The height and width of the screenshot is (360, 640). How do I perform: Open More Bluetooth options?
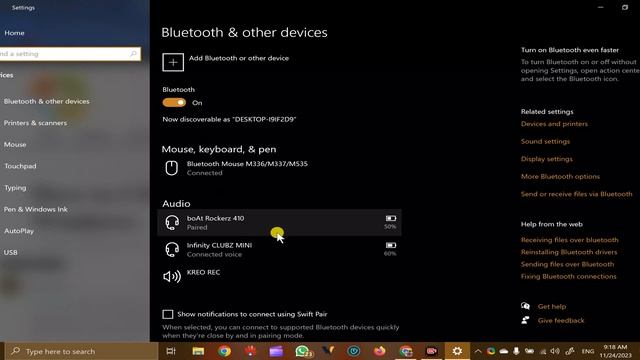point(560,176)
